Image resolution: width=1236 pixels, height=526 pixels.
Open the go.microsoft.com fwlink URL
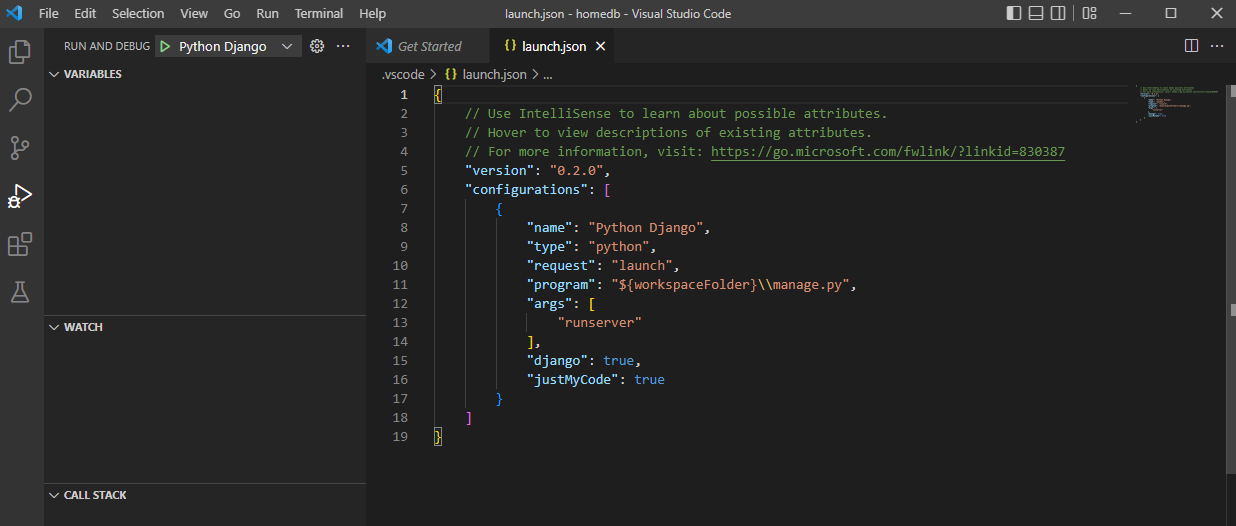[888, 152]
